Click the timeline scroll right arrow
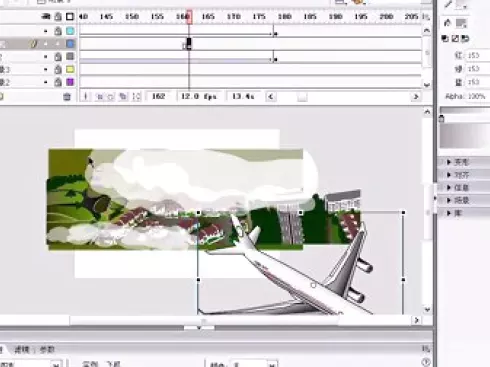Screen dimensions: 490x367 click(416, 97)
